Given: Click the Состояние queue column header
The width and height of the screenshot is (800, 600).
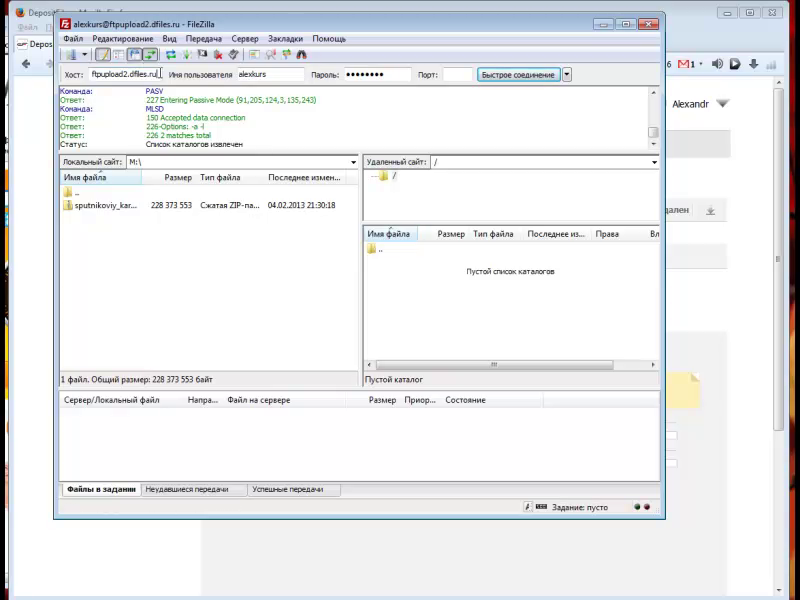Looking at the screenshot, I should coord(492,400).
